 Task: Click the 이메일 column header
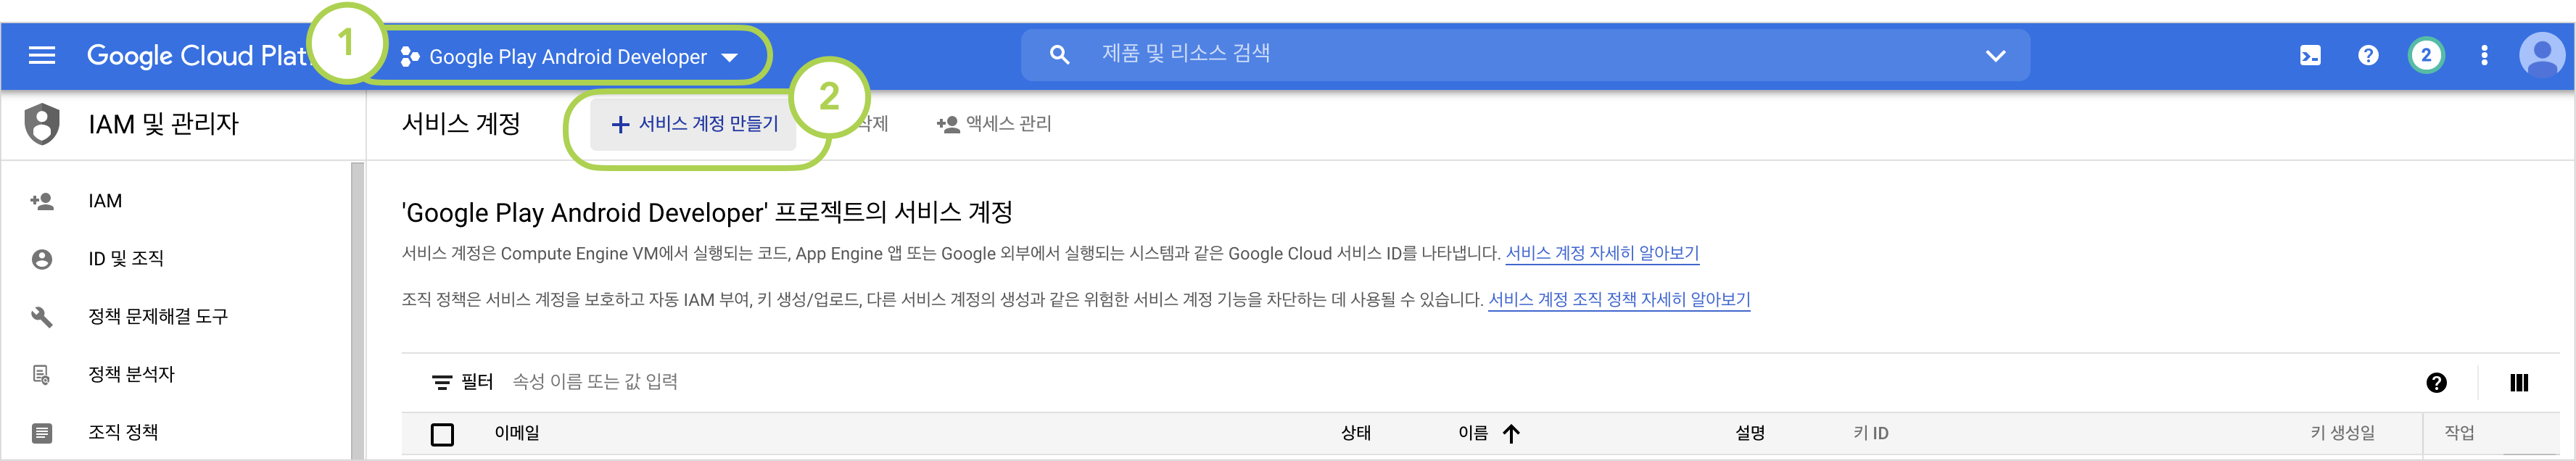517,433
